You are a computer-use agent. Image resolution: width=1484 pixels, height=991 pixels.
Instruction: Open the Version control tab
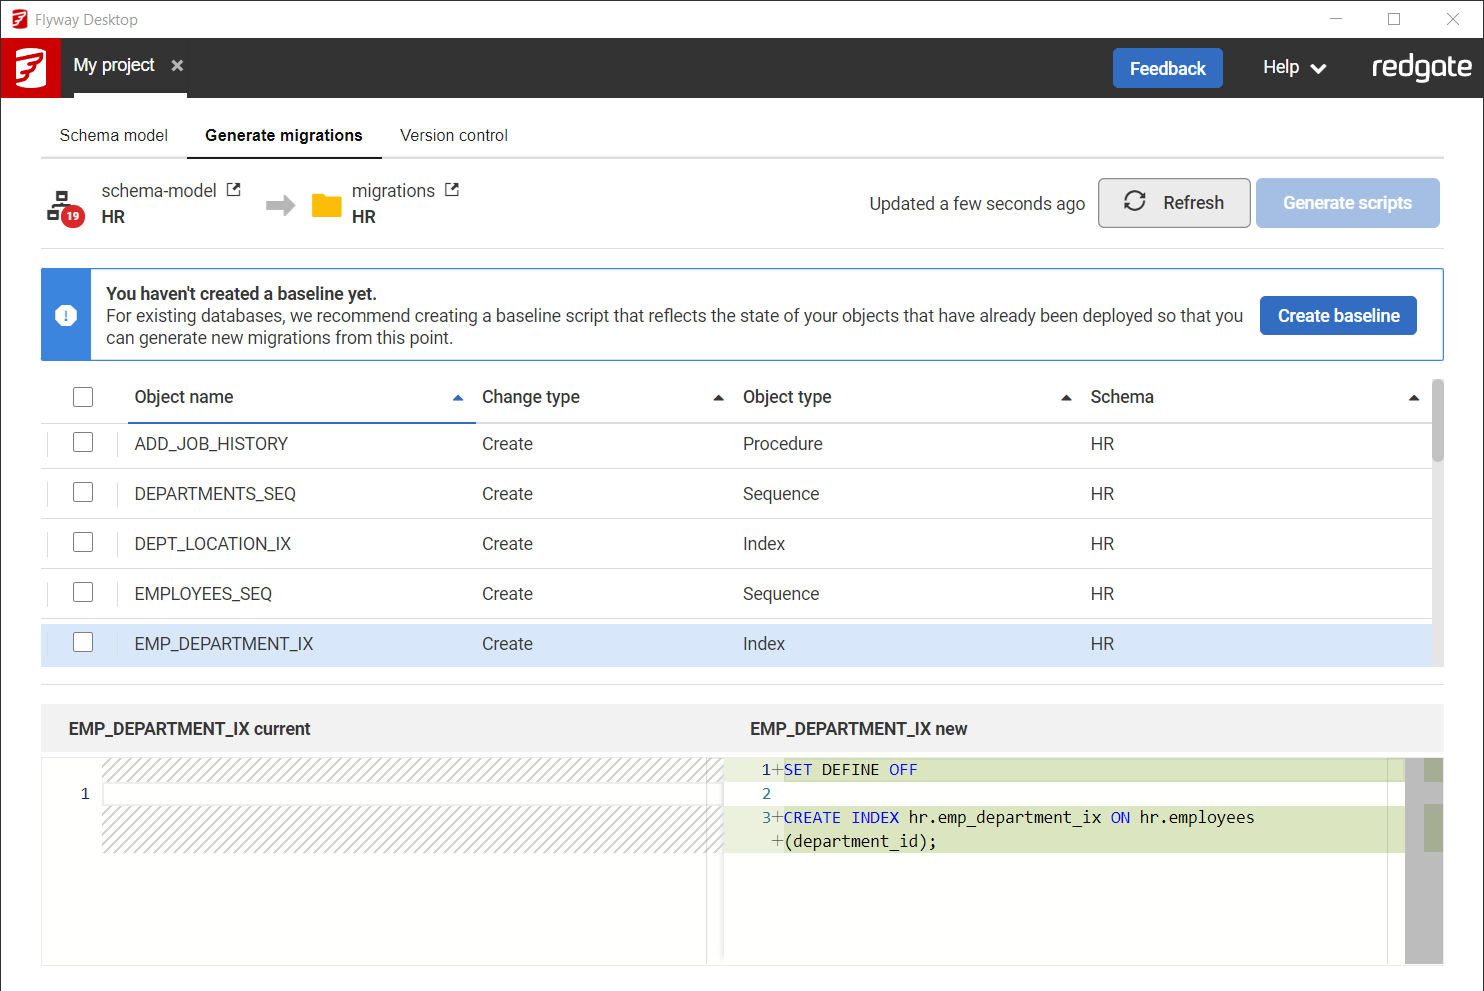453,135
